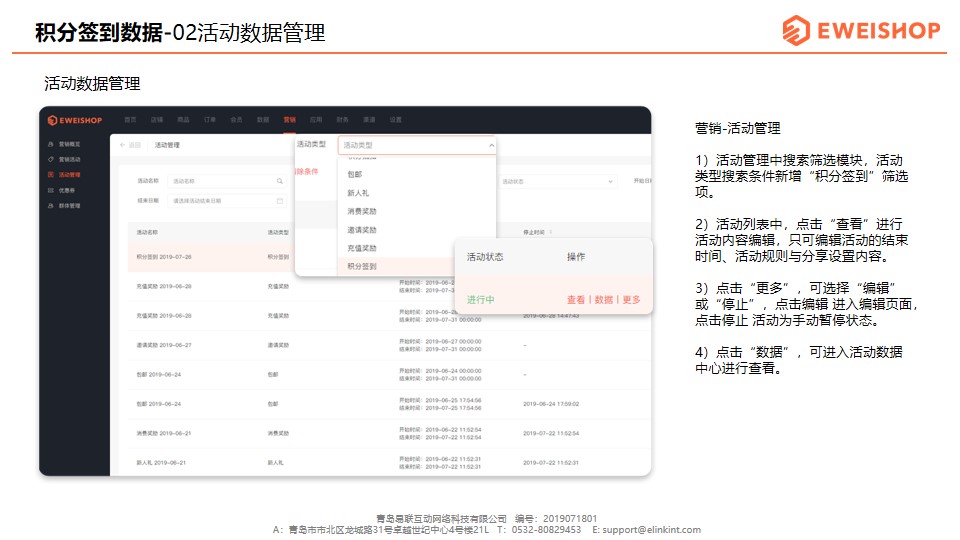Open 优惠券 in the left sidebar
960x540 pixels.
click(x=67, y=190)
